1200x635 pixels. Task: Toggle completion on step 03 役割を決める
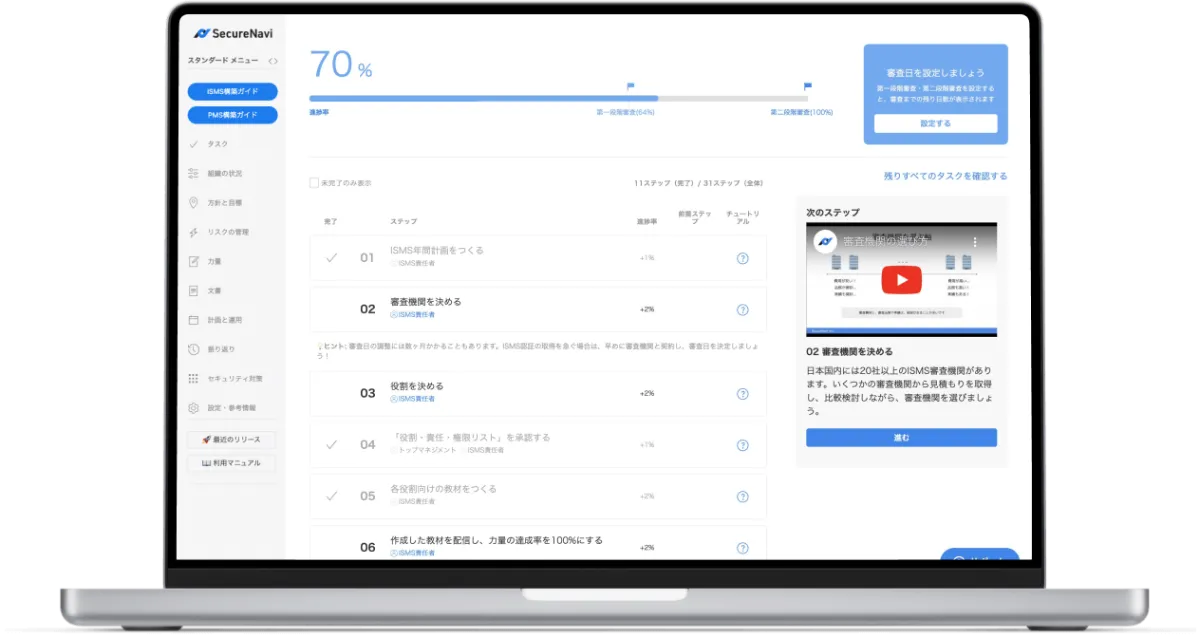coord(330,393)
